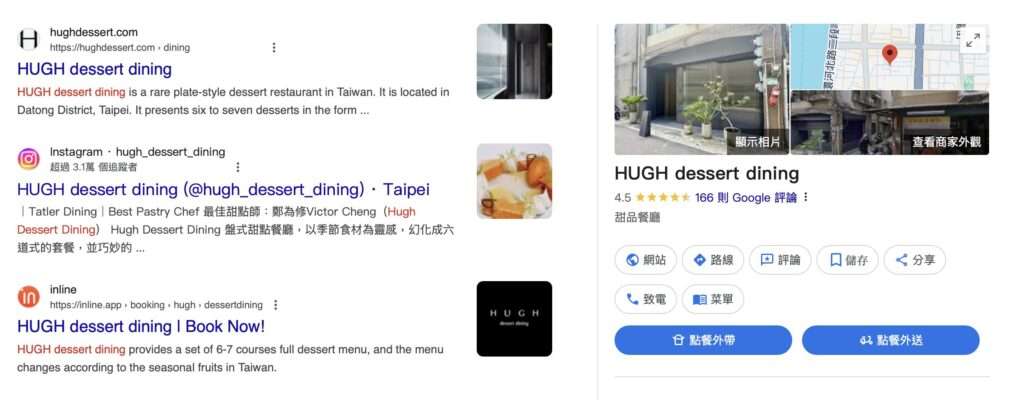Screen dimensions: 1024x400
Task: Click the hughdessert.com H favicon
Action: click(x=28, y=40)
